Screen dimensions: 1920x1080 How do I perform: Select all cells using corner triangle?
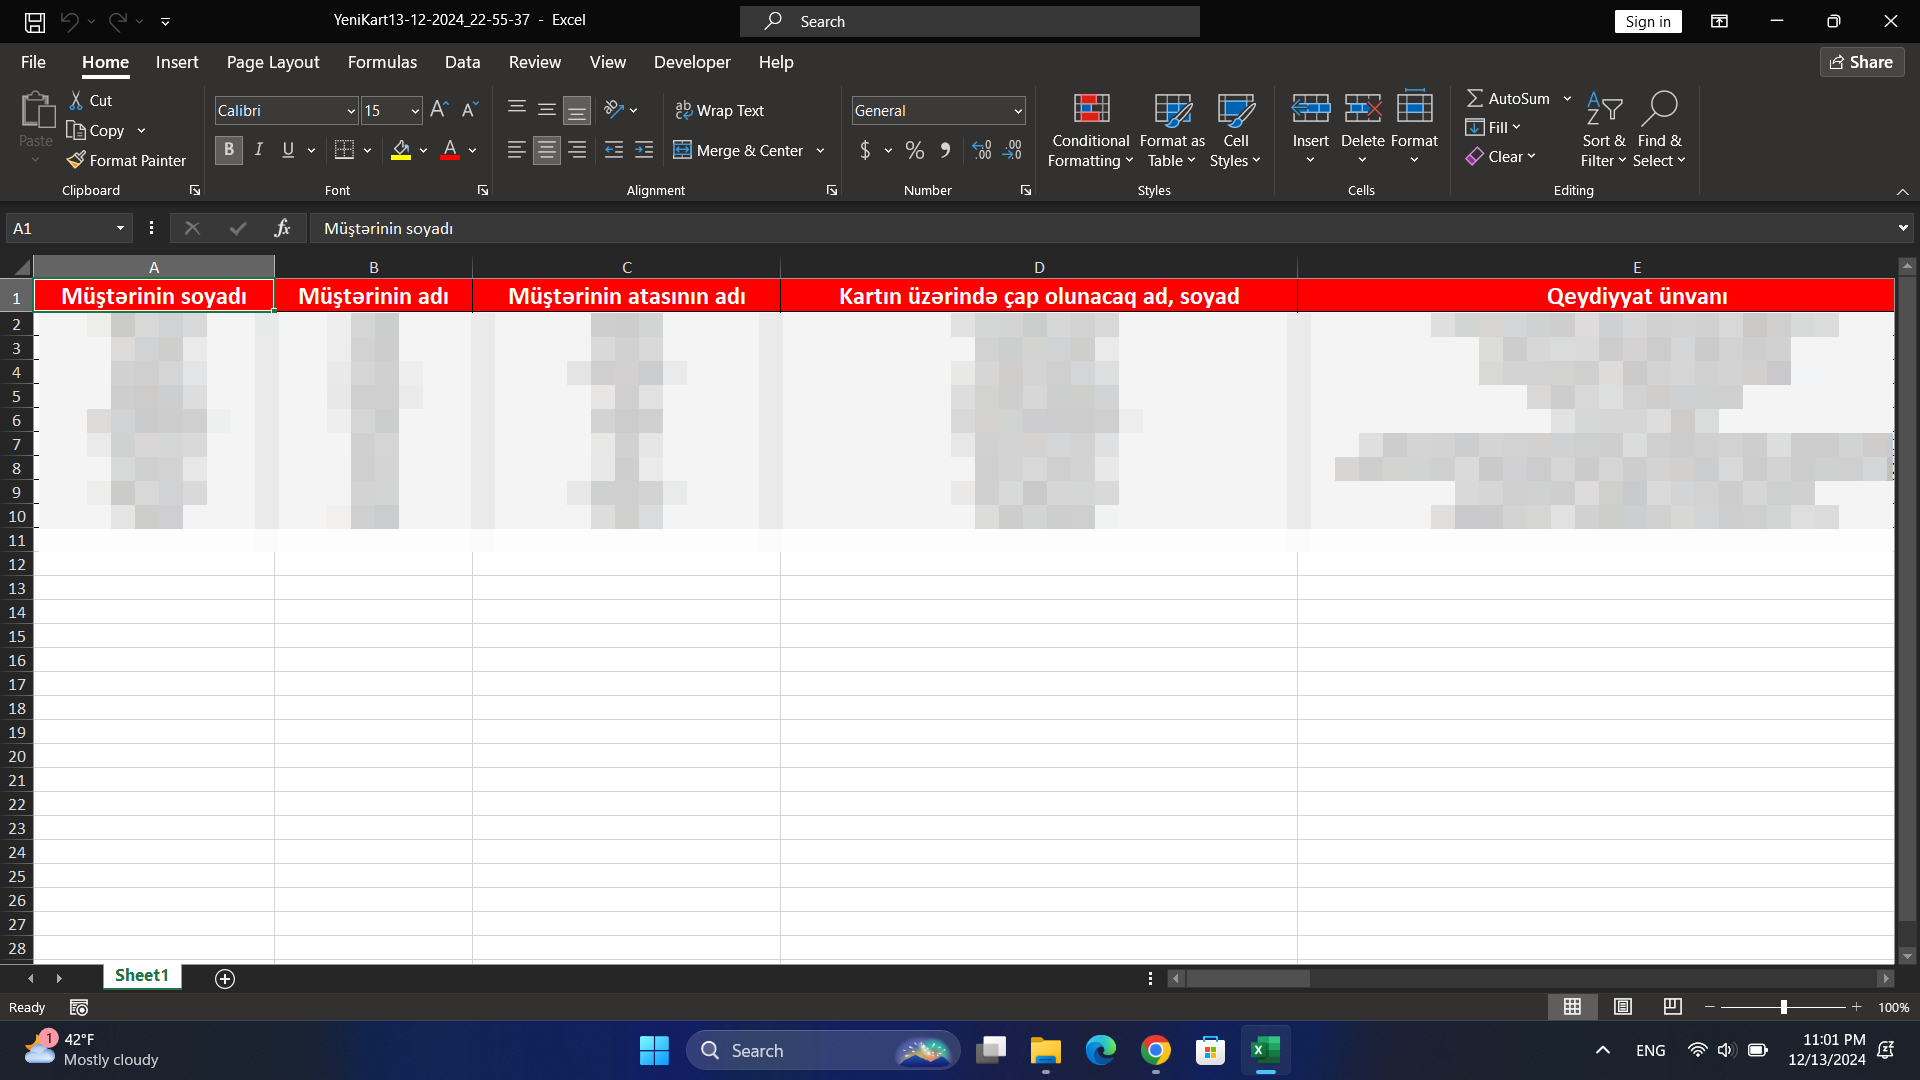pos(21,267)
